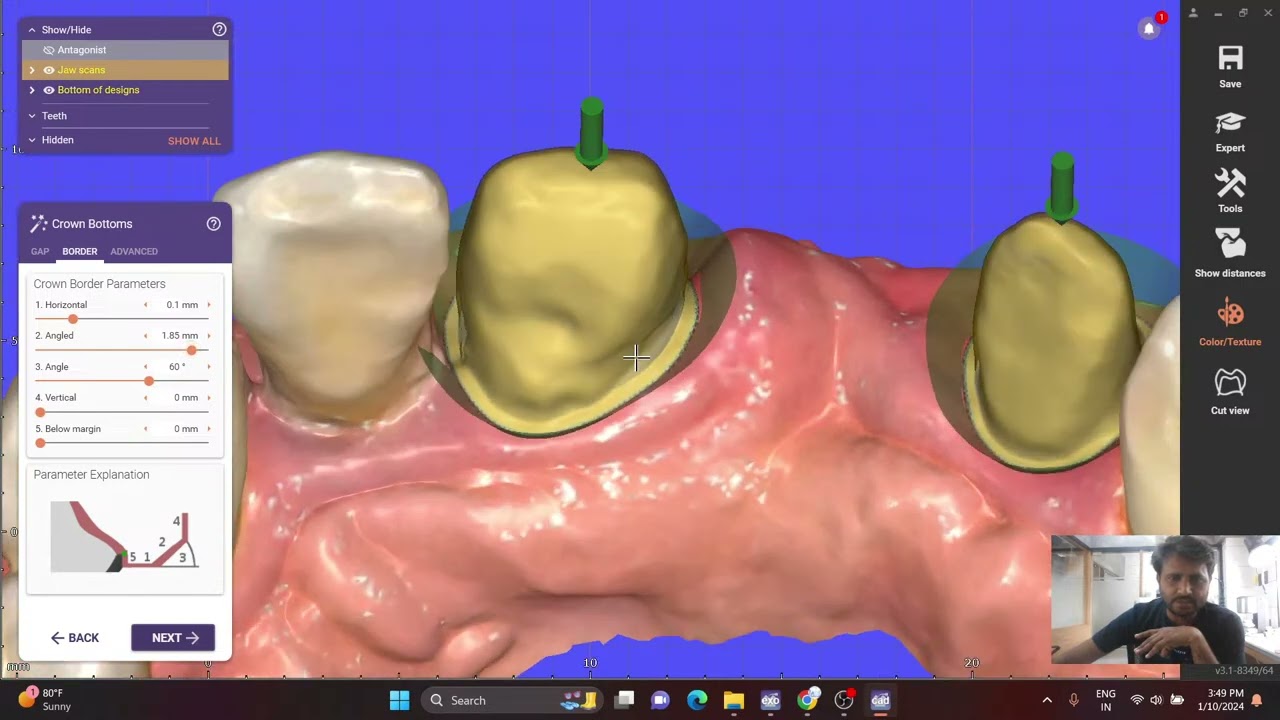Hide the Jaw scans using eye icon
The height and width of the screenshot is (720, 1280).
coord(48,70)
